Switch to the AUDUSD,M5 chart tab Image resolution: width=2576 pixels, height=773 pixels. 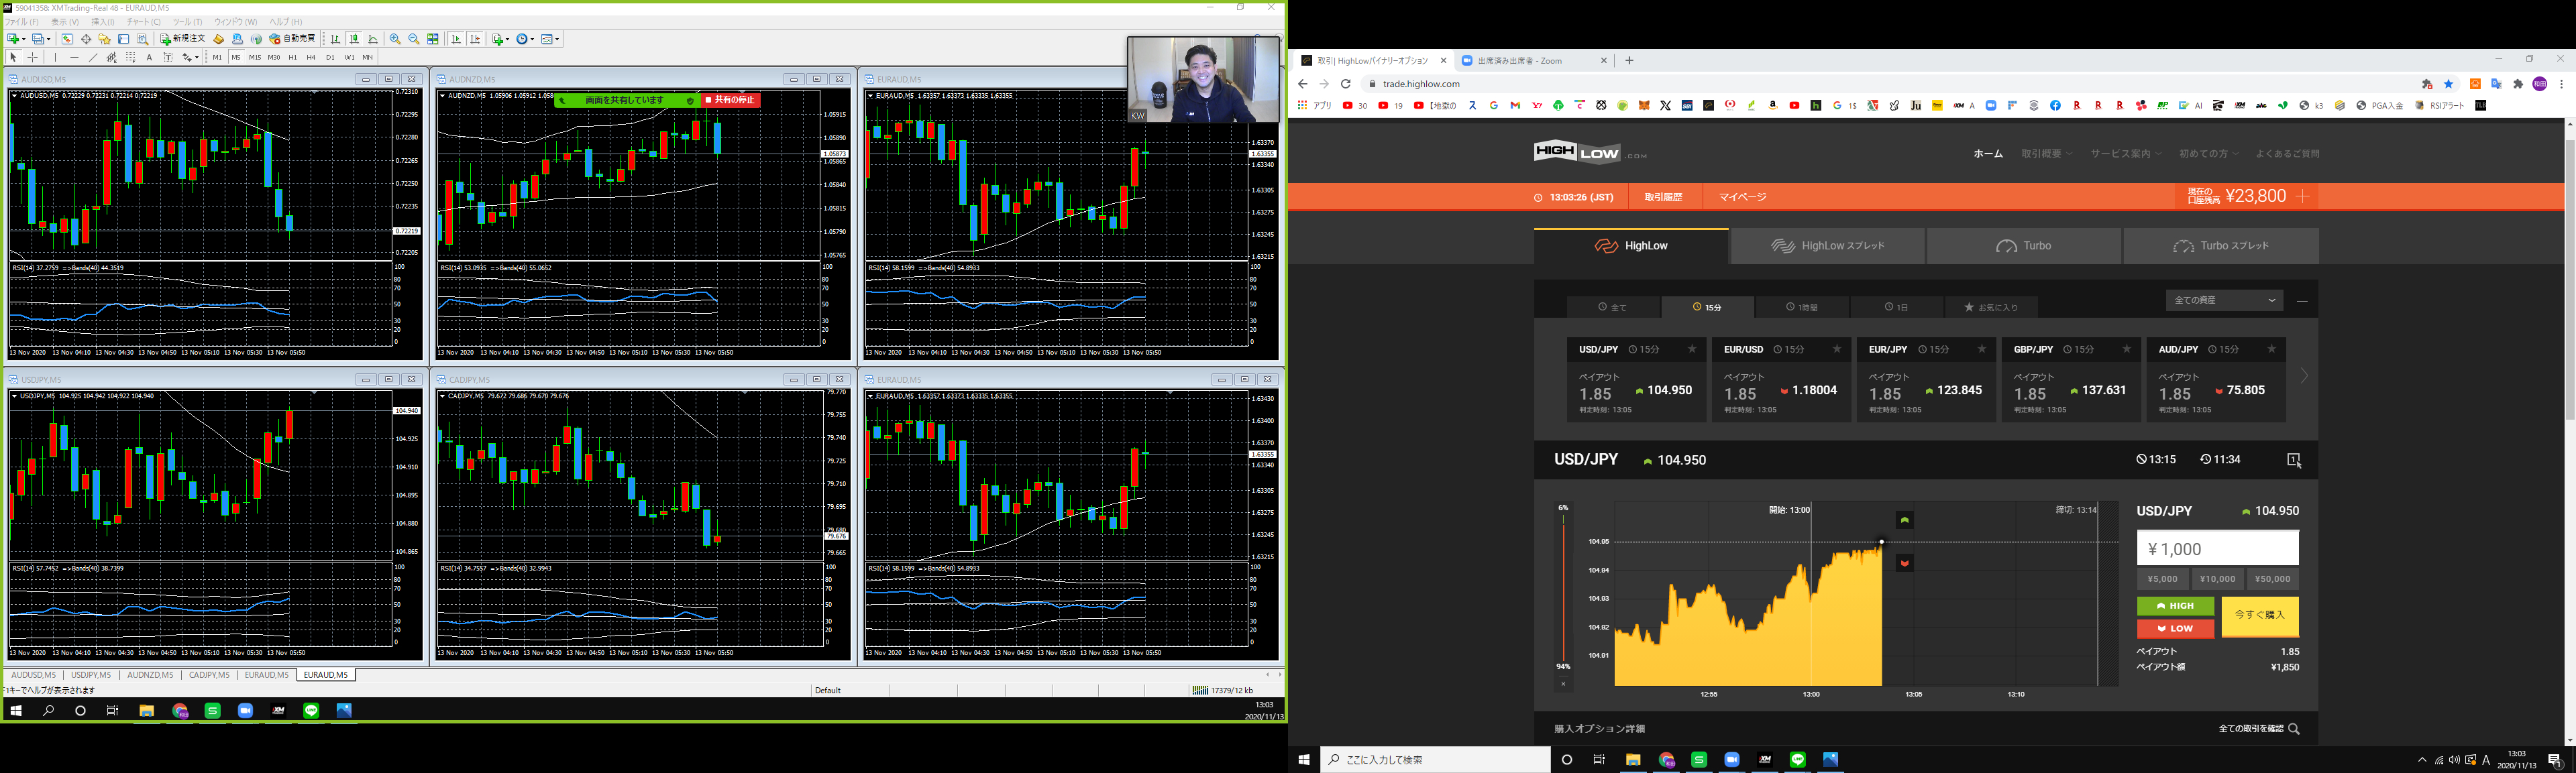[34, 675]
